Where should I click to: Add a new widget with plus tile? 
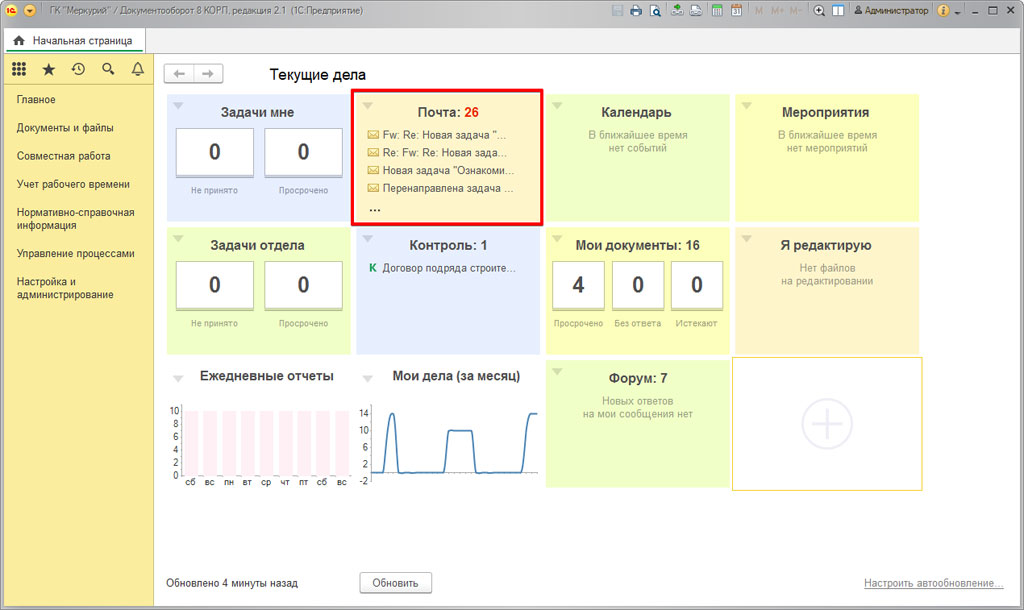tap(827, 424)
